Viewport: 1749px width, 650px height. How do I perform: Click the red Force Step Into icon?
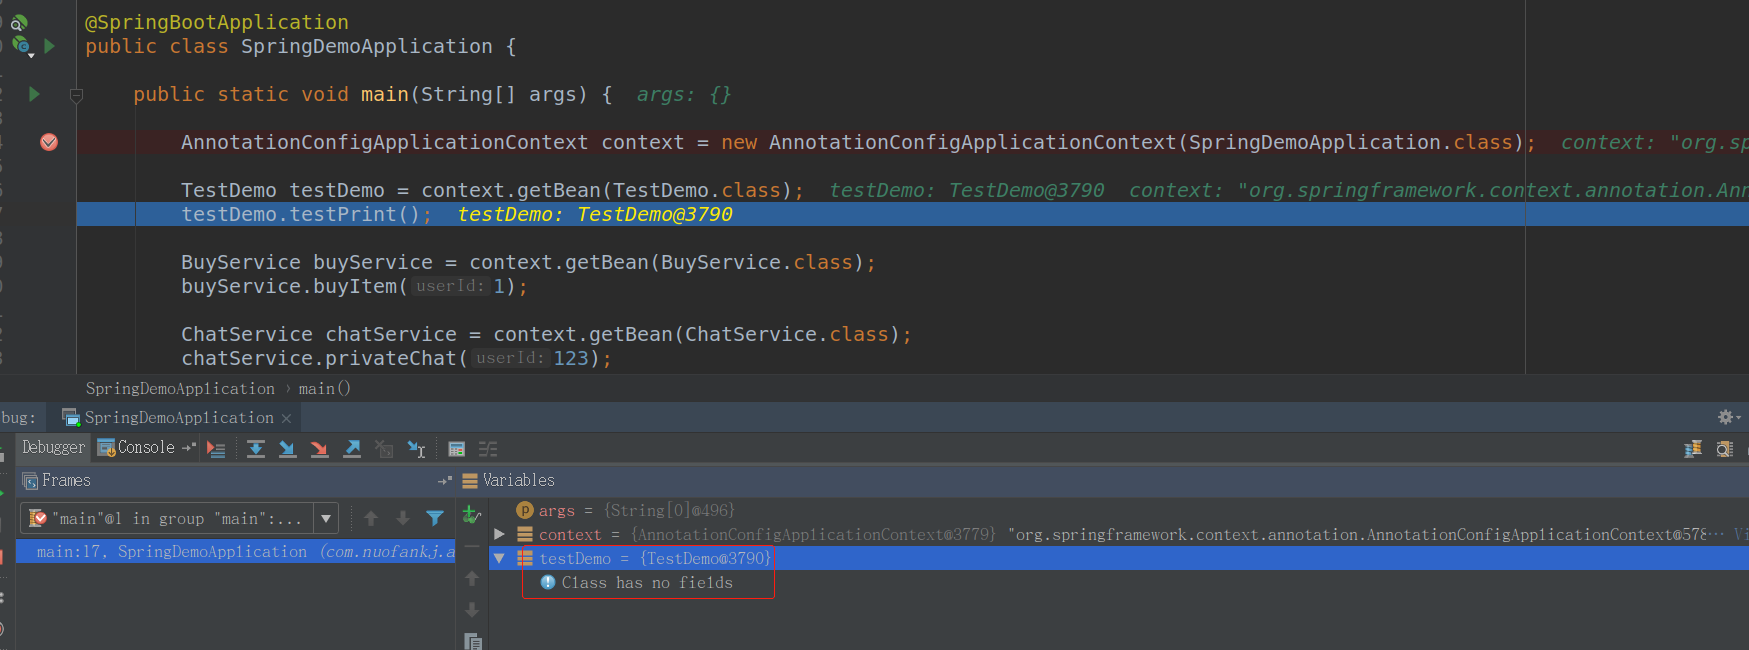pos(320,449)
